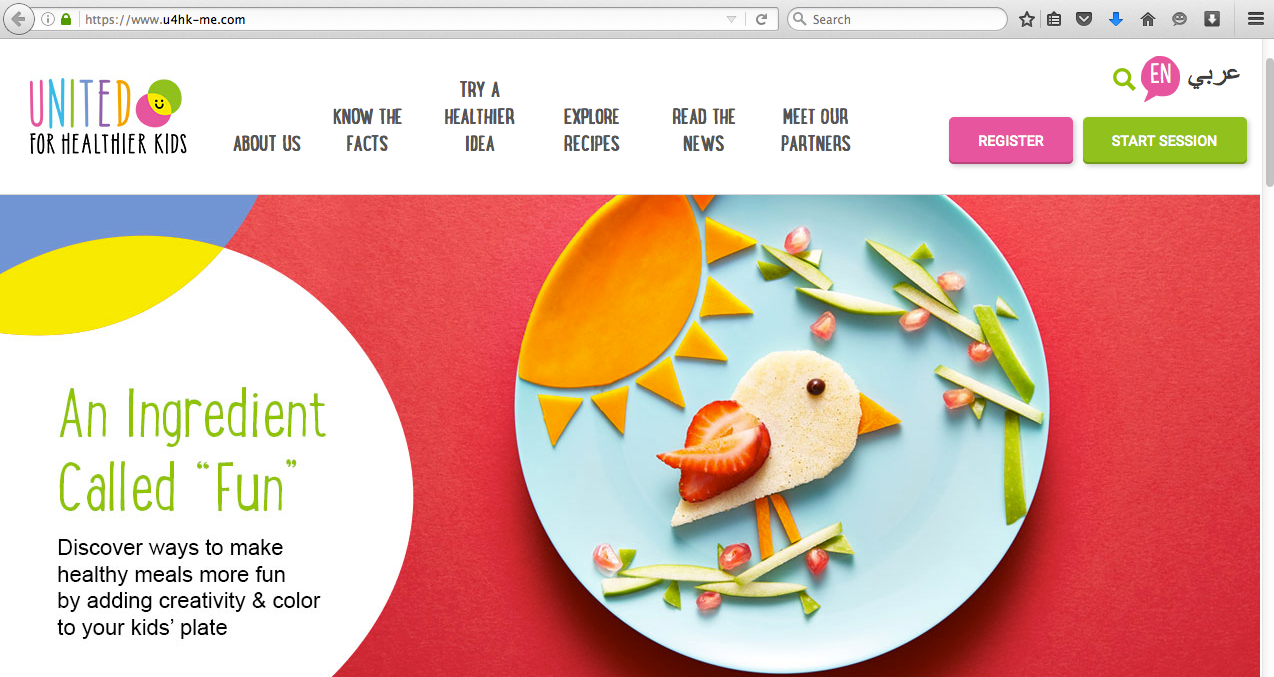Go back using the browser back arrow
The image size is (1274, 677).
(x=17, y=19)
